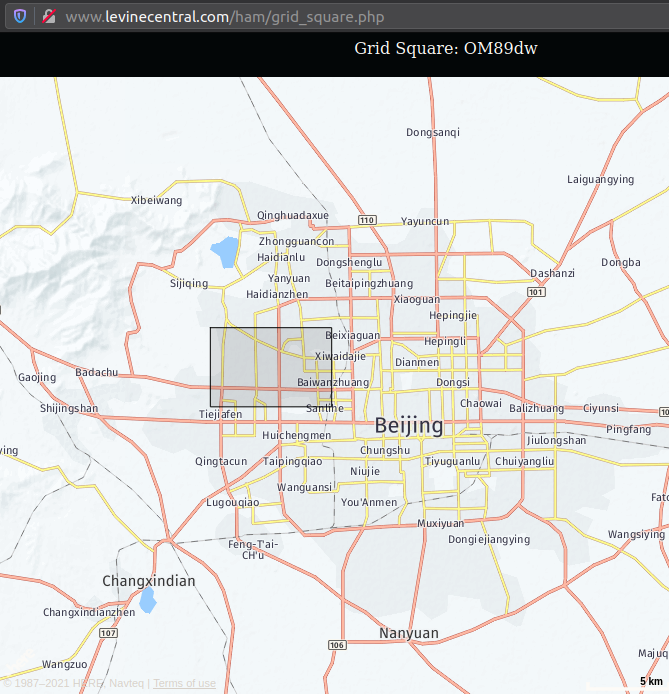Click the route 110 highway shield

(367, 220)
